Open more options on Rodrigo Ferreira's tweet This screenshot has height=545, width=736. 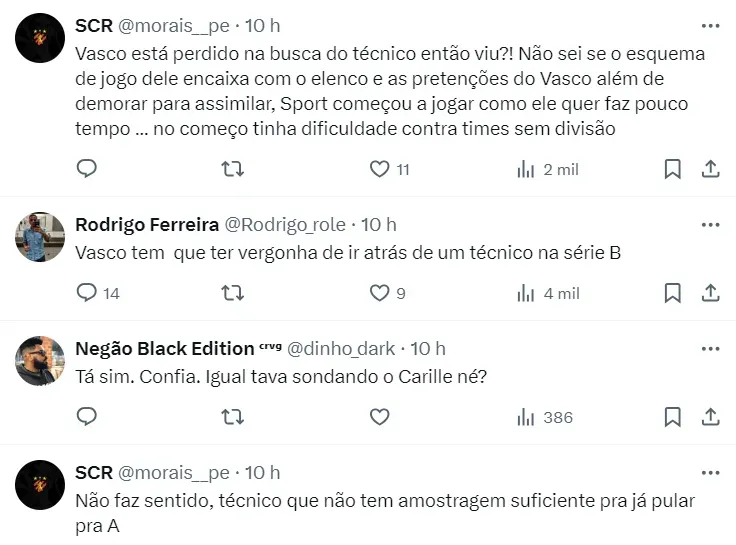point(710,224)
